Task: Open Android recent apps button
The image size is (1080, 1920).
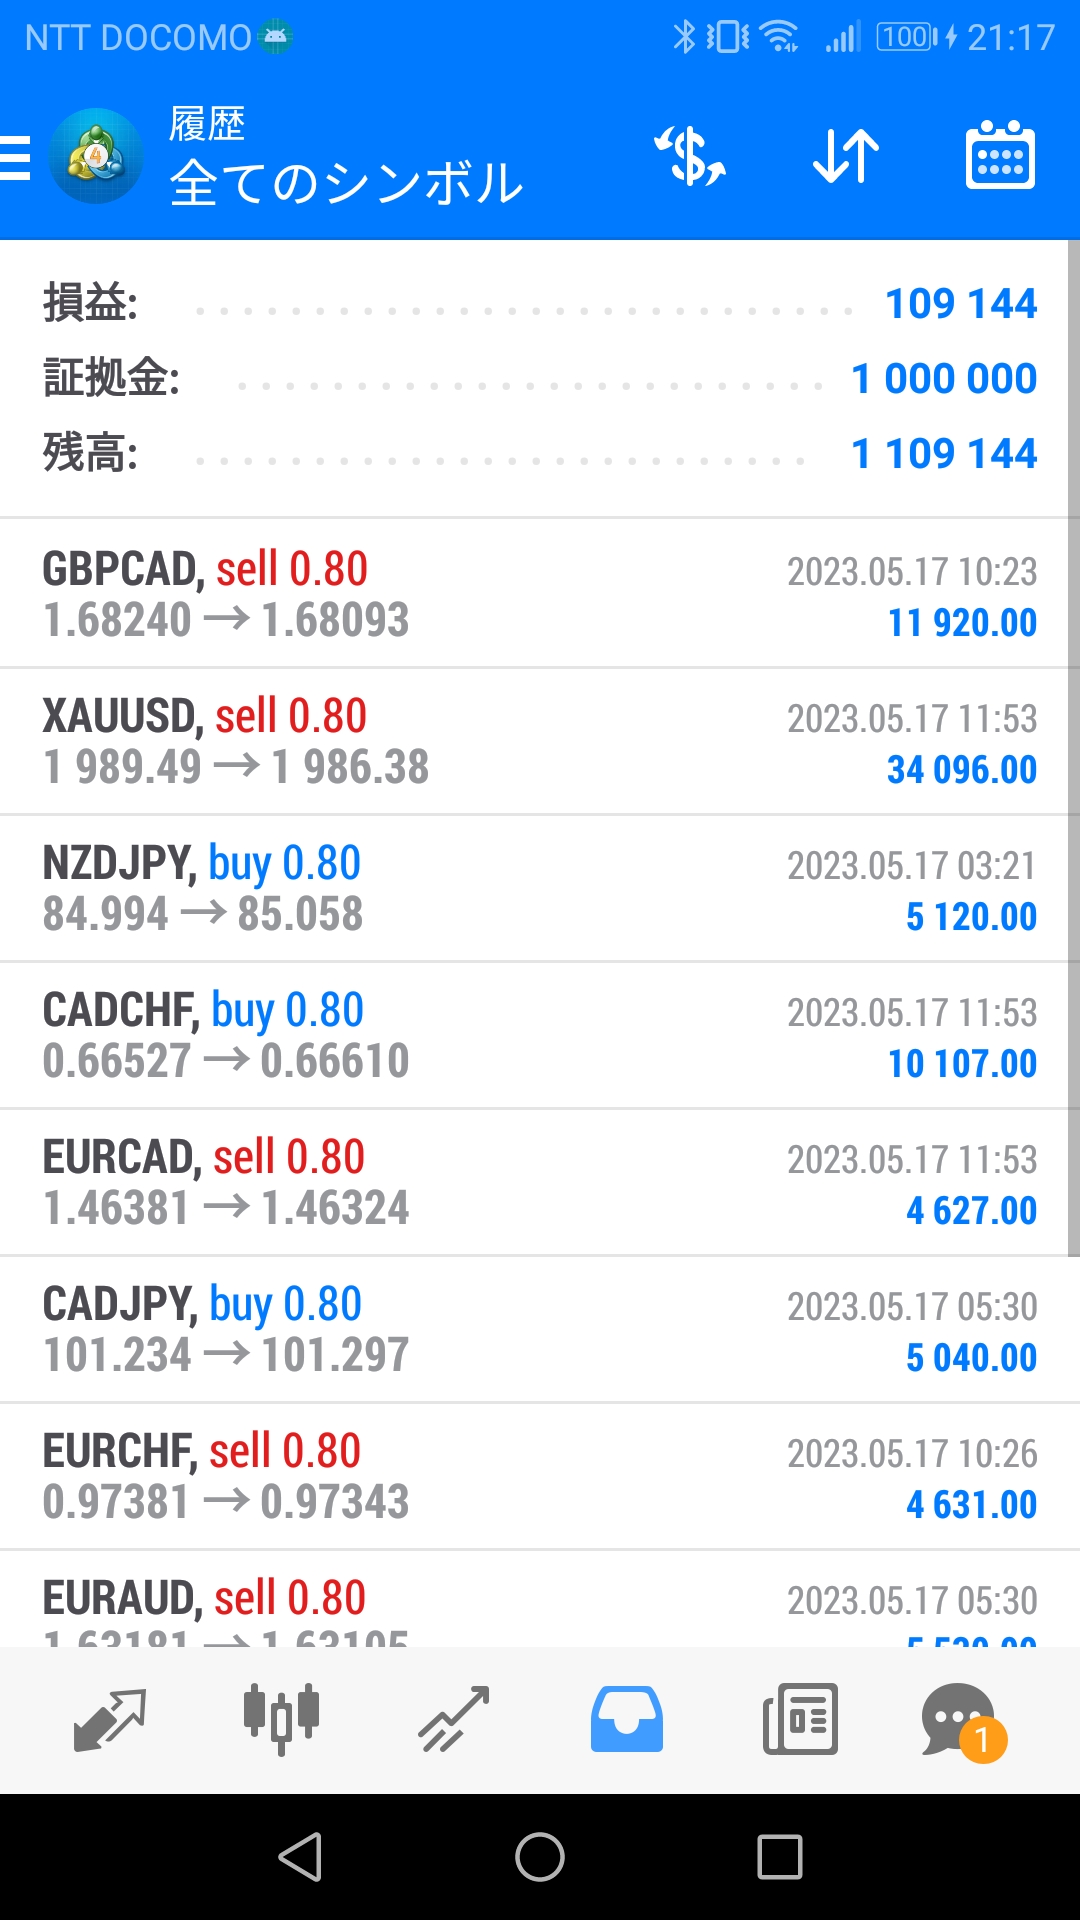Action: pyautogui.click(x=780, y=1857)
